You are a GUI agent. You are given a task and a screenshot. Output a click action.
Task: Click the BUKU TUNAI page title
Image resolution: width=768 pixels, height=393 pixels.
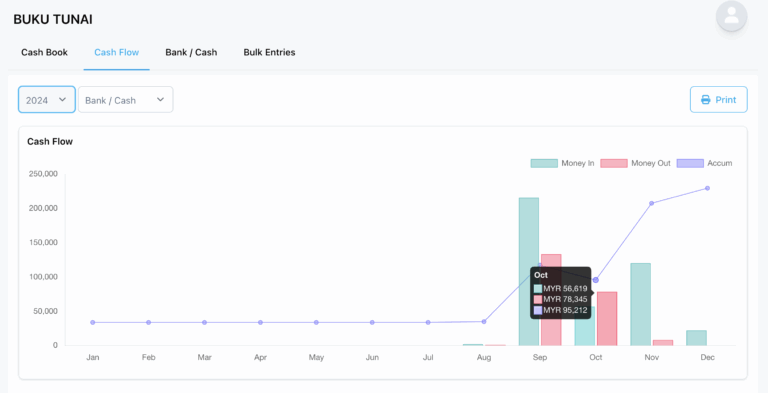pyautogui.click(x=53, y=20)
